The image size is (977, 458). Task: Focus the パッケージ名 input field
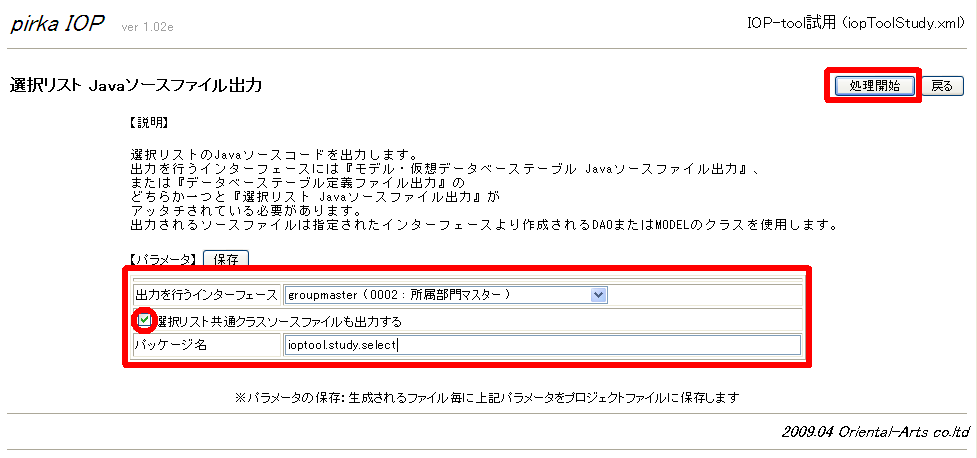[x=541, y=346]
